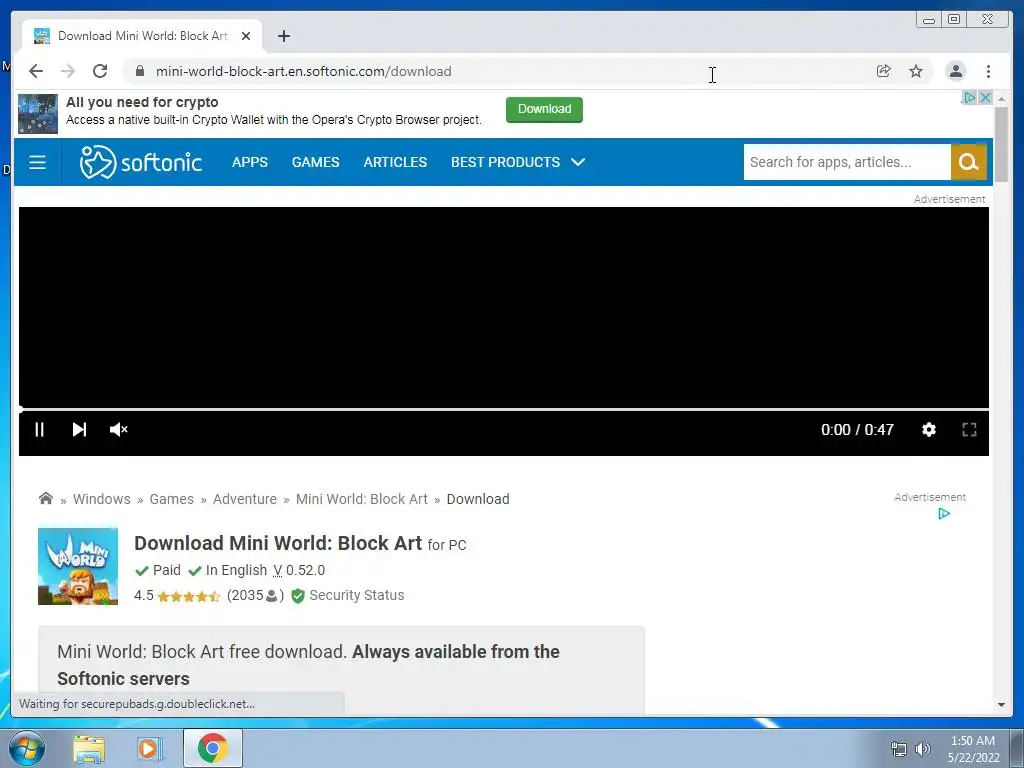Click the page vertical scrollbar thumb
1024x768 pixels.
tap(1001, 145)
